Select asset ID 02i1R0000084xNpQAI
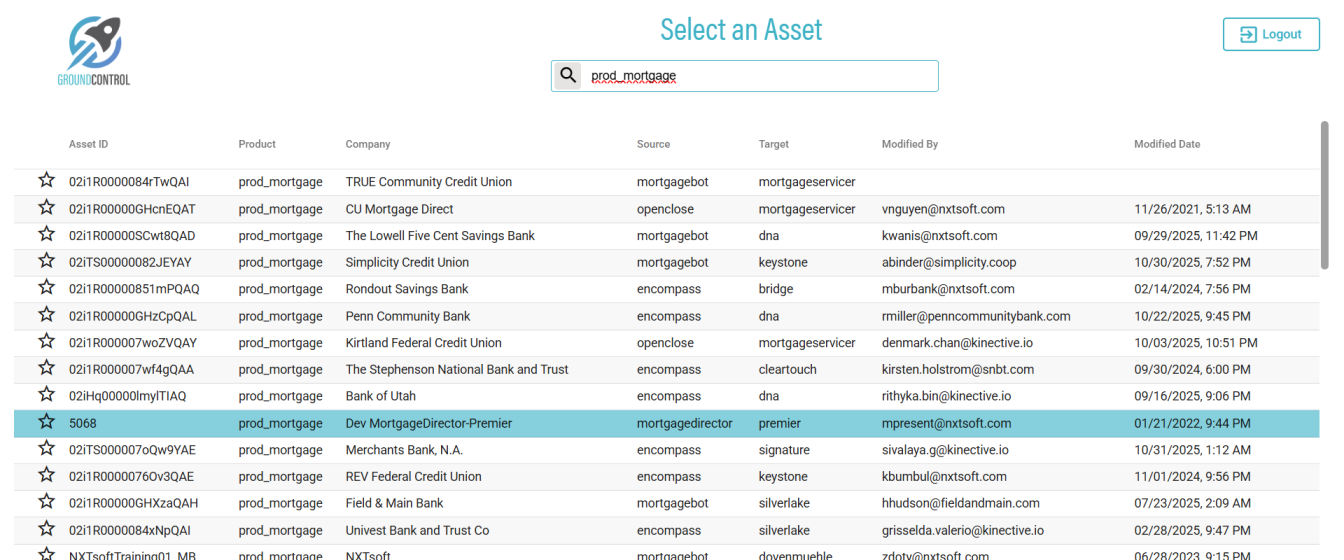Screen dimensions: 1344x560 pos(130,530)
